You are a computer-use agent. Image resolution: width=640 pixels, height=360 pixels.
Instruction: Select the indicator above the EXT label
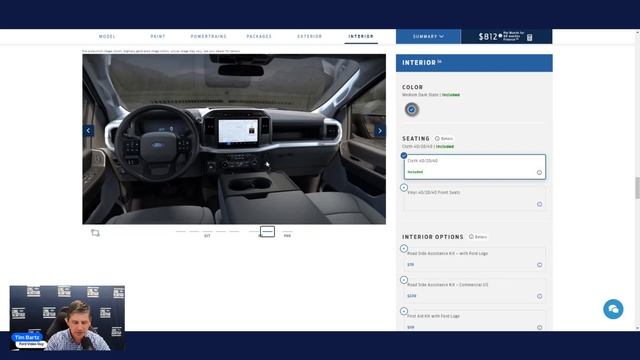[x=207, y=231]
